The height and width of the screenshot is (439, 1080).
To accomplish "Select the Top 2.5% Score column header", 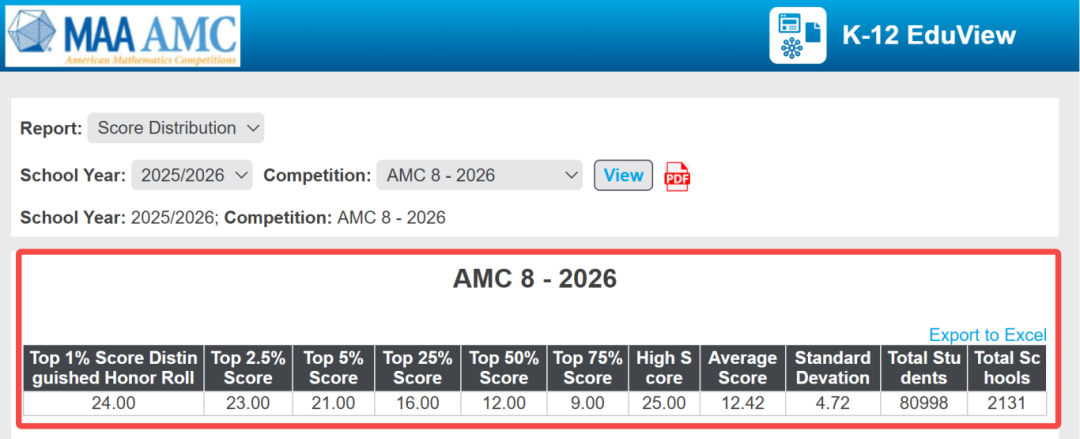I will (248, 368).
